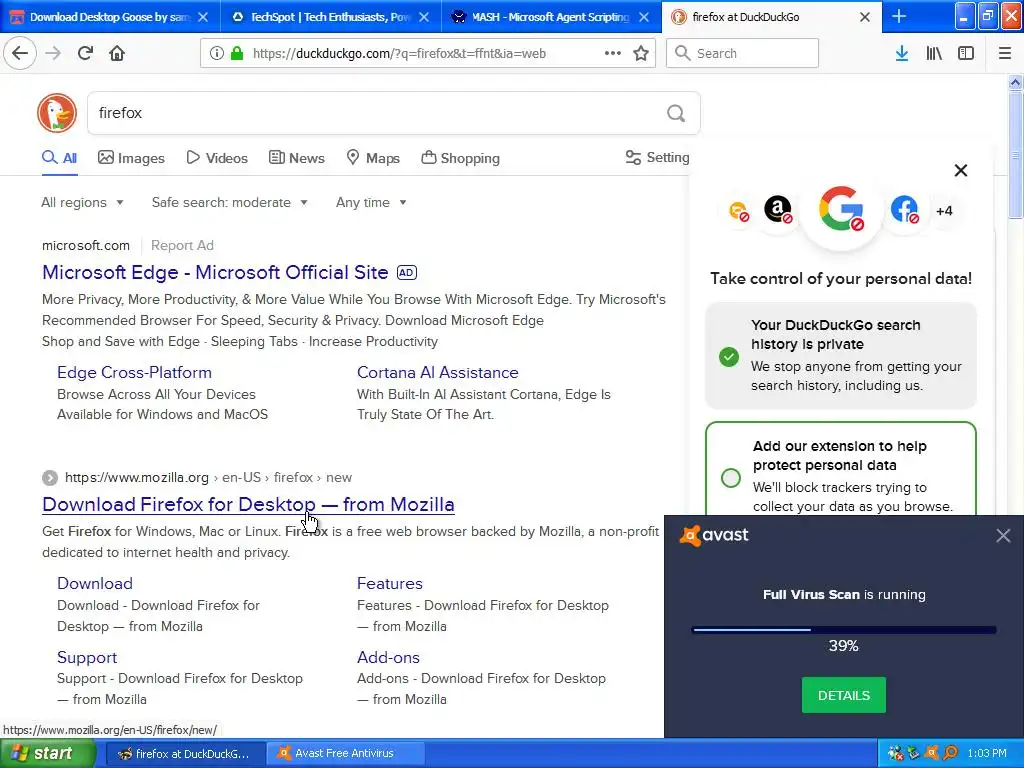Close the Avast scan popup

tap(1003, 536)
